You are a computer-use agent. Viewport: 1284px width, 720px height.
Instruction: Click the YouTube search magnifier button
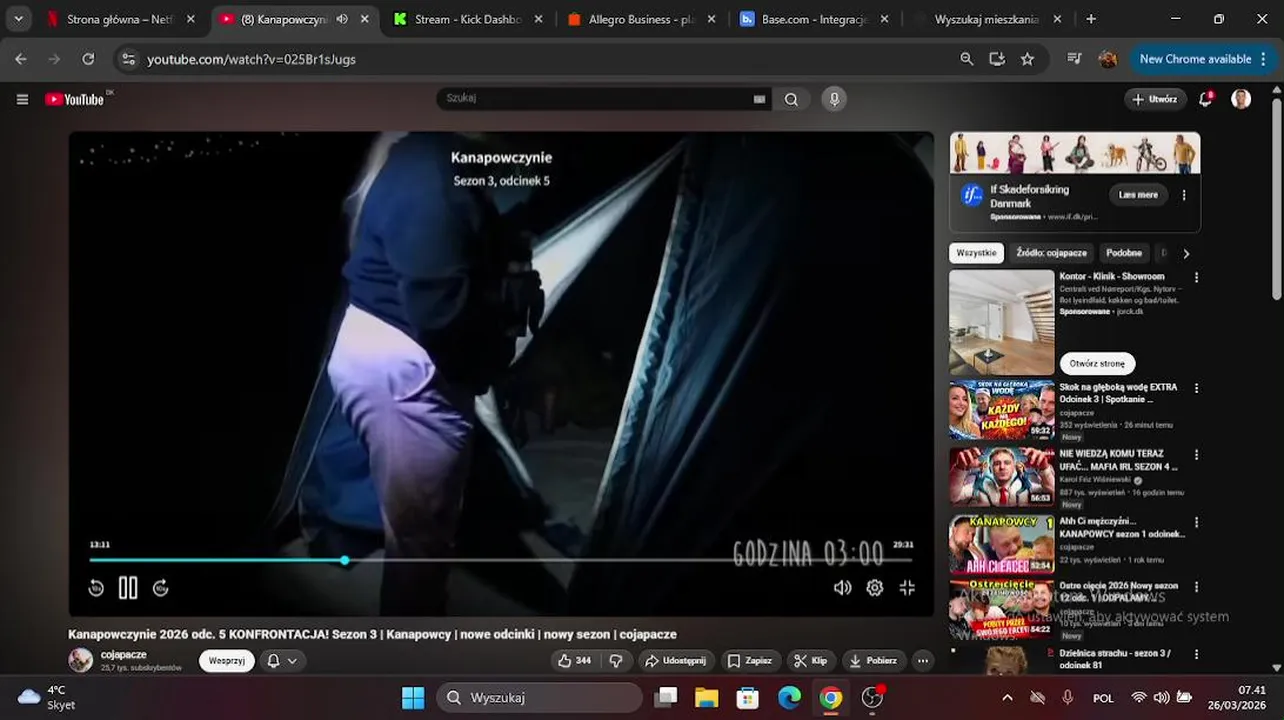coord(791,99)
